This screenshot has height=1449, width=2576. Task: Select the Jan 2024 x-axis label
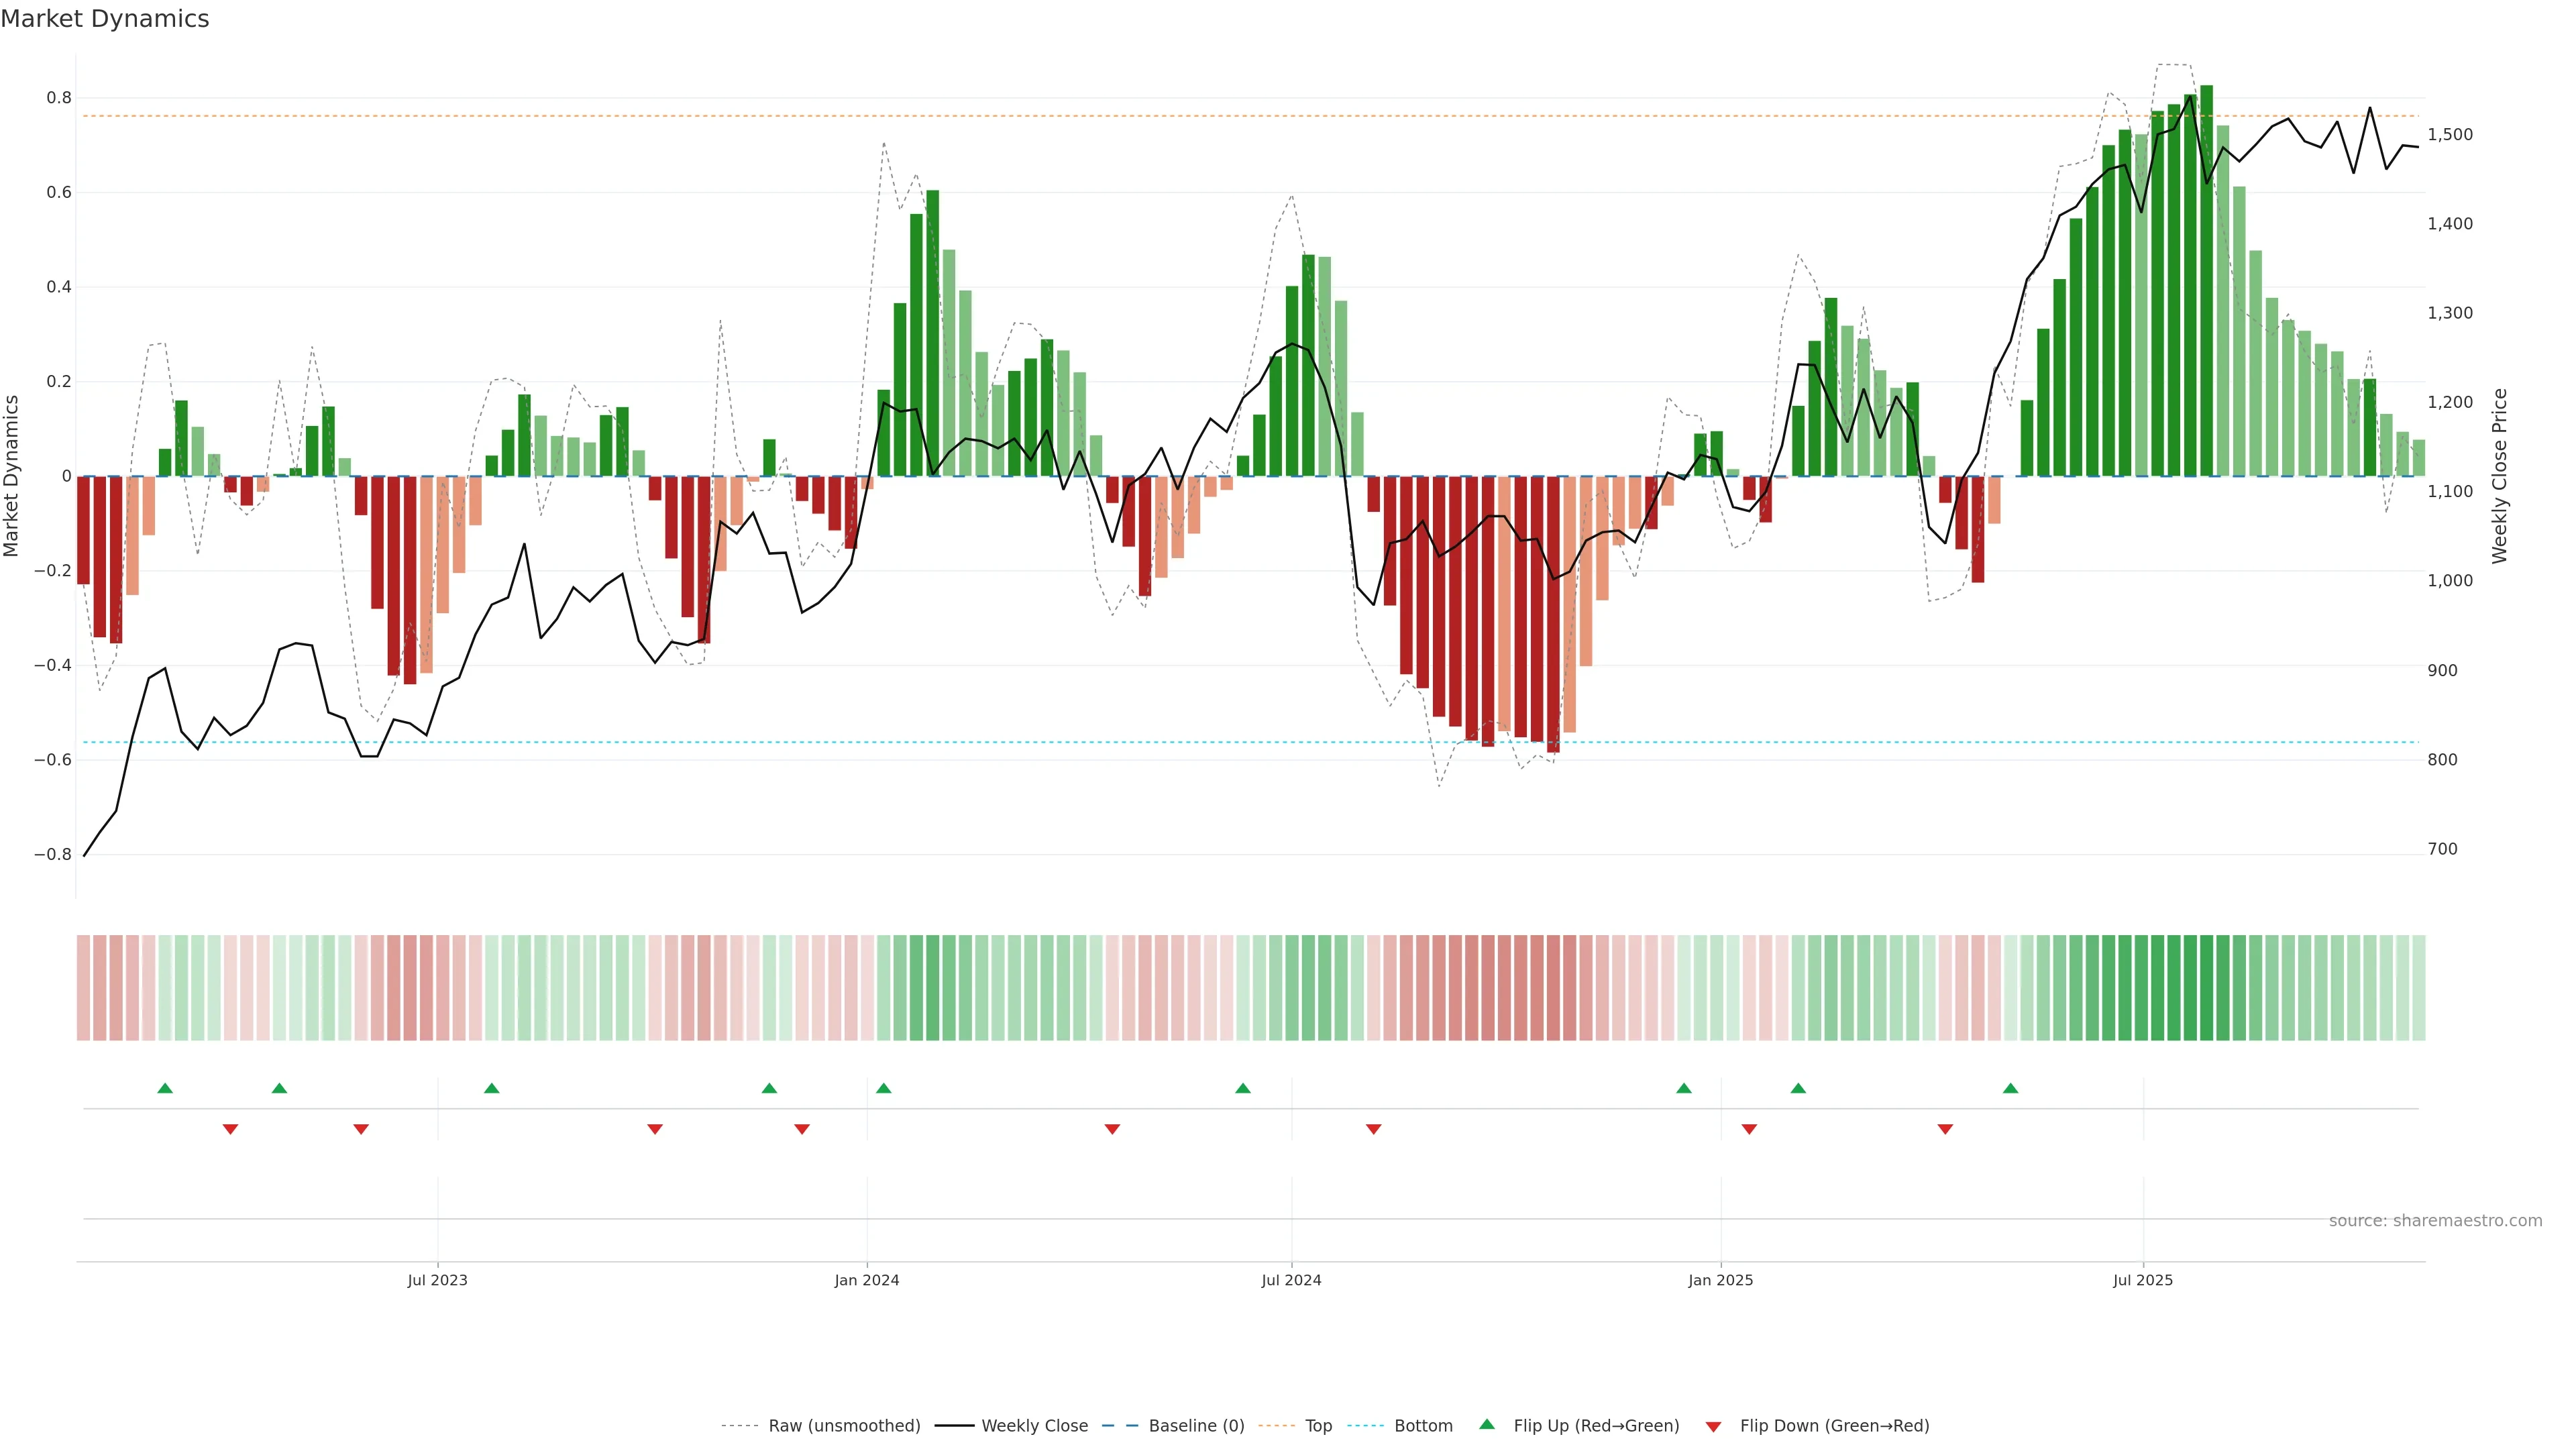[x=866, y=1280]
